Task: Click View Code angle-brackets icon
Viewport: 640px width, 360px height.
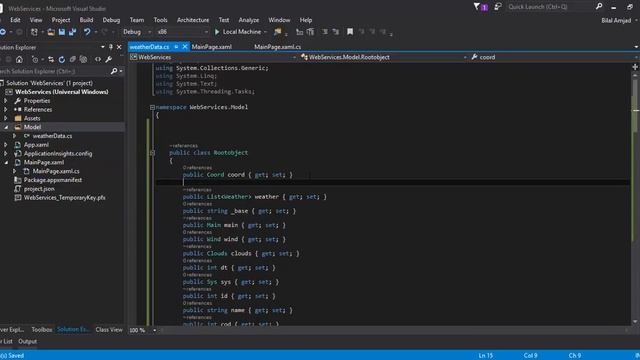Action: [x=98, y=60]
